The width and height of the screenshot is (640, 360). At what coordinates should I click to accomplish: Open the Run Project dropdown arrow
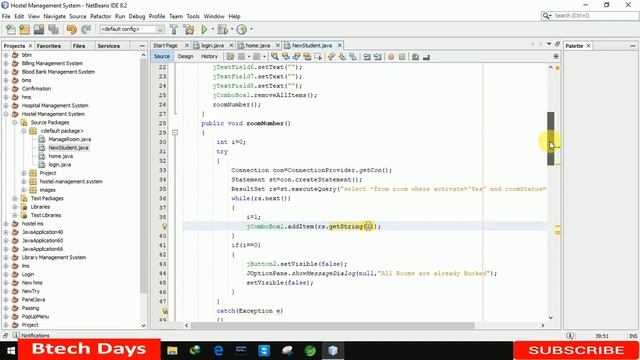tap(212, 29)
